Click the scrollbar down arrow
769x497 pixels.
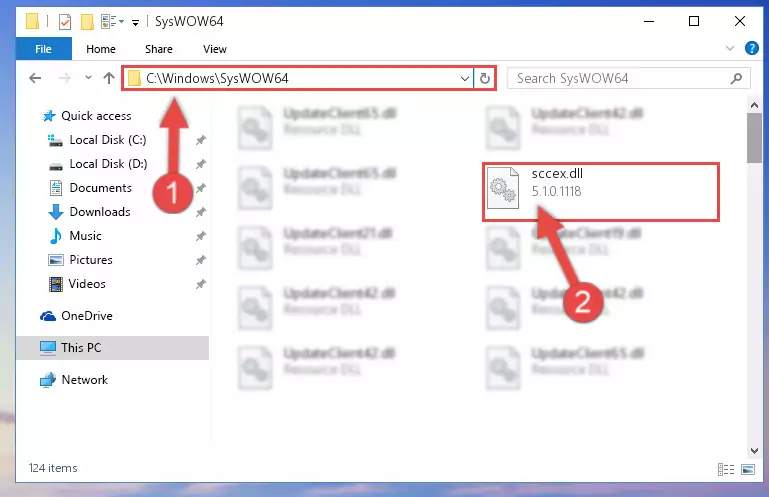[754, 451]
